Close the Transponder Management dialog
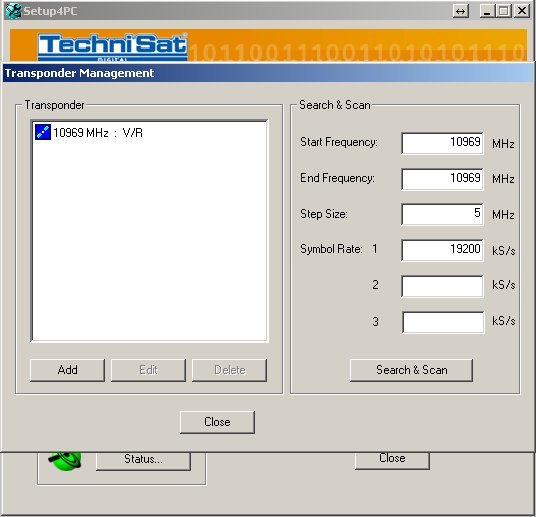The width and height of the screenshot is (536, 517). point(217,422)
